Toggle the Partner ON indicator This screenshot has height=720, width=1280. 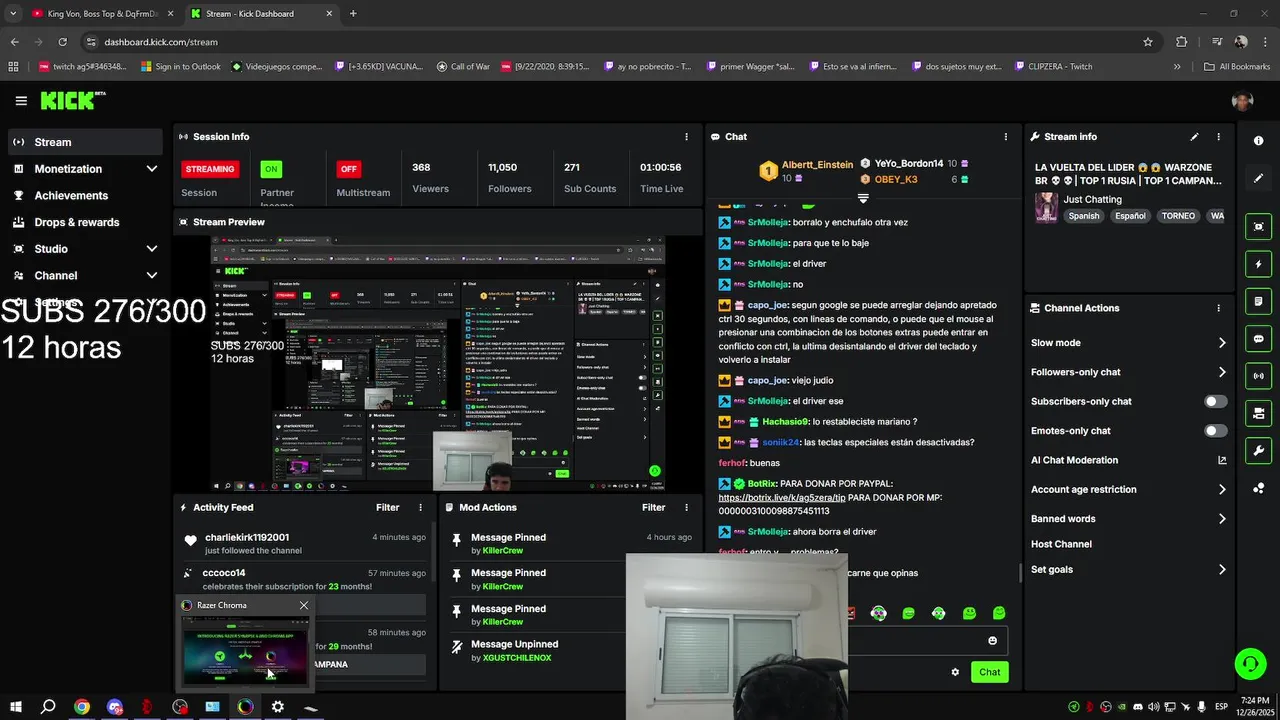pos(271,169)
